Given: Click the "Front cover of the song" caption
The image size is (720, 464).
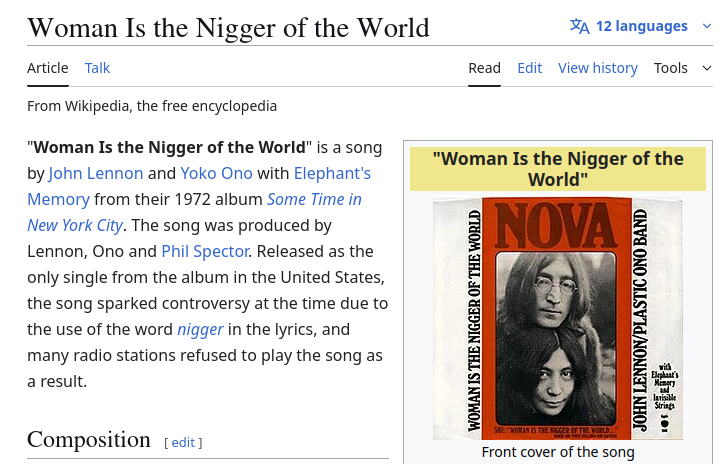Looking at the screenshot, I should [557, 452].
